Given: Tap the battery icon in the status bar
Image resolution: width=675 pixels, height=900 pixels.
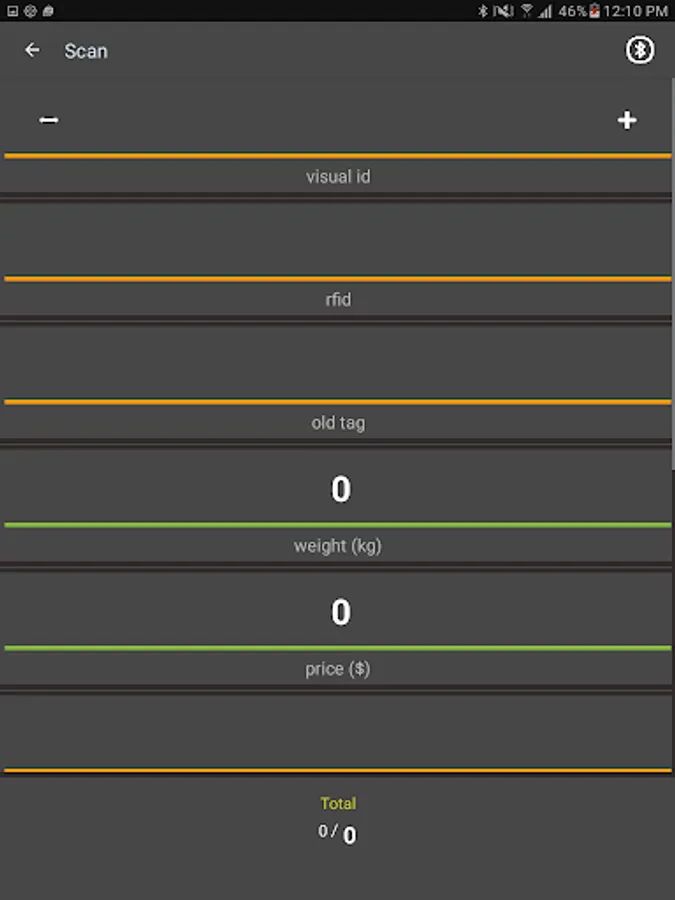Looking at the screenshot, I should click(x=594, y=11).
